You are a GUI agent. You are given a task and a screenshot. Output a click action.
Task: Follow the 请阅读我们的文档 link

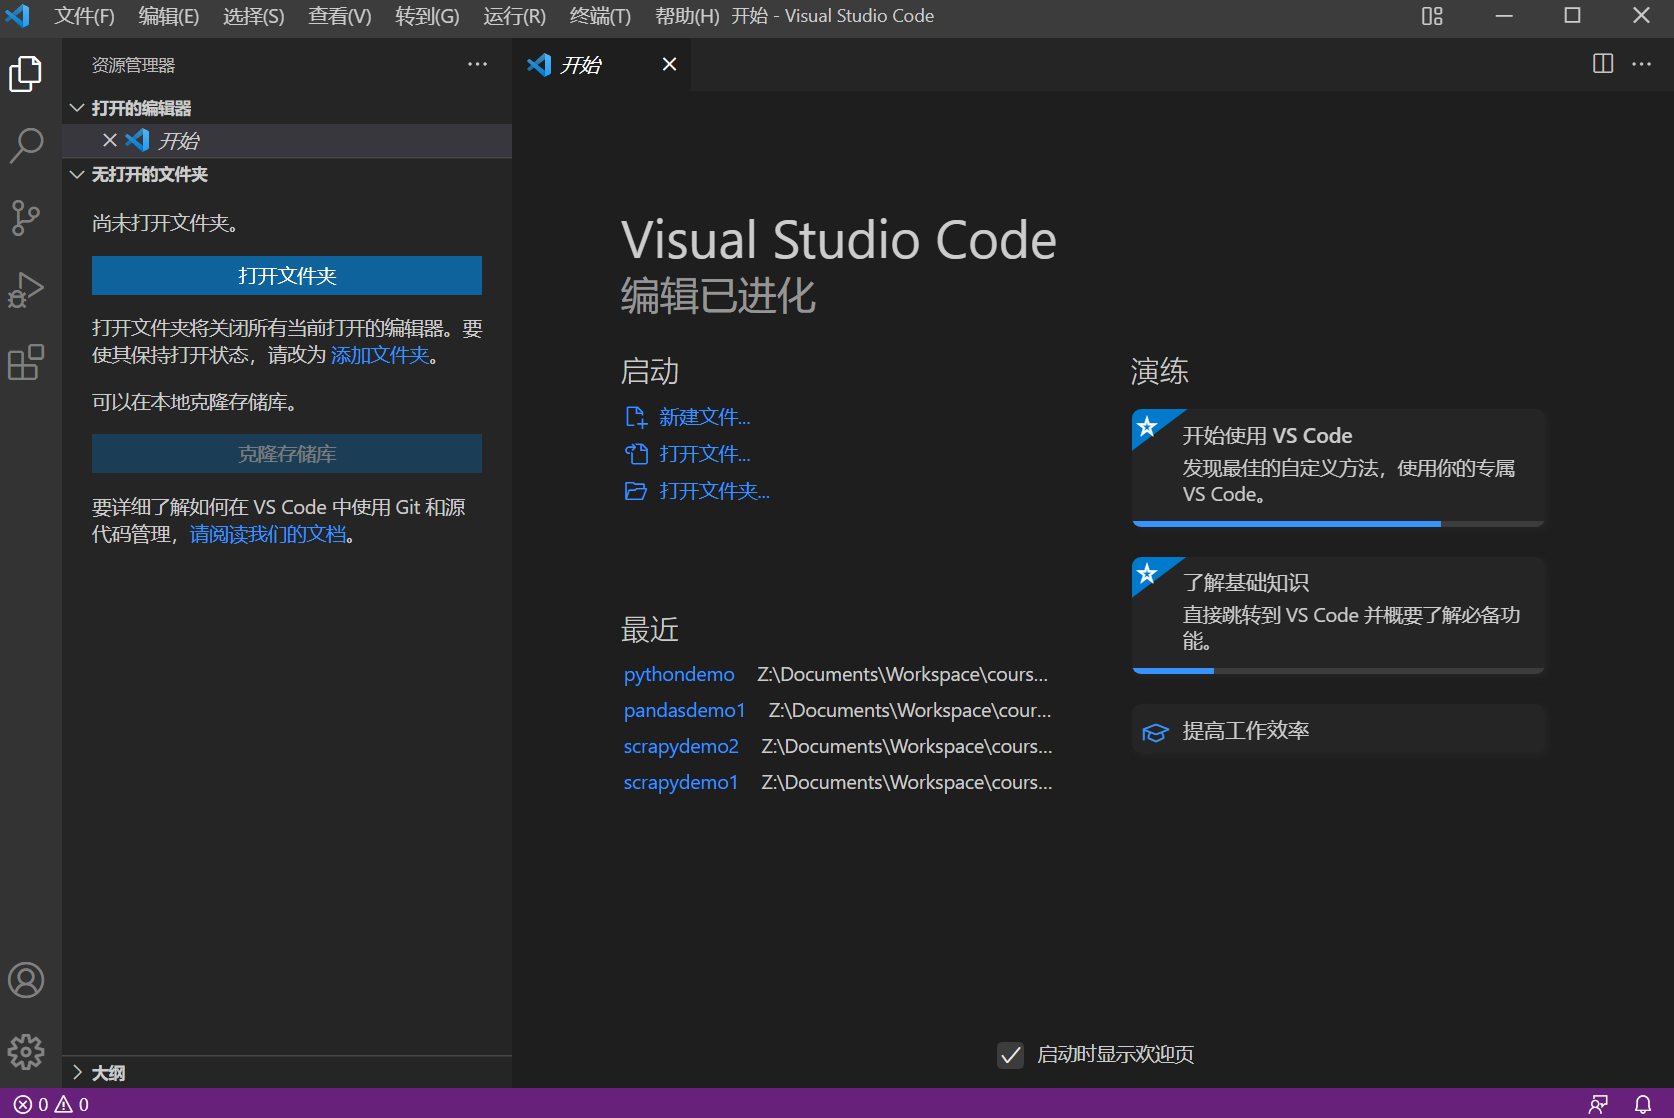click(268, 534)
